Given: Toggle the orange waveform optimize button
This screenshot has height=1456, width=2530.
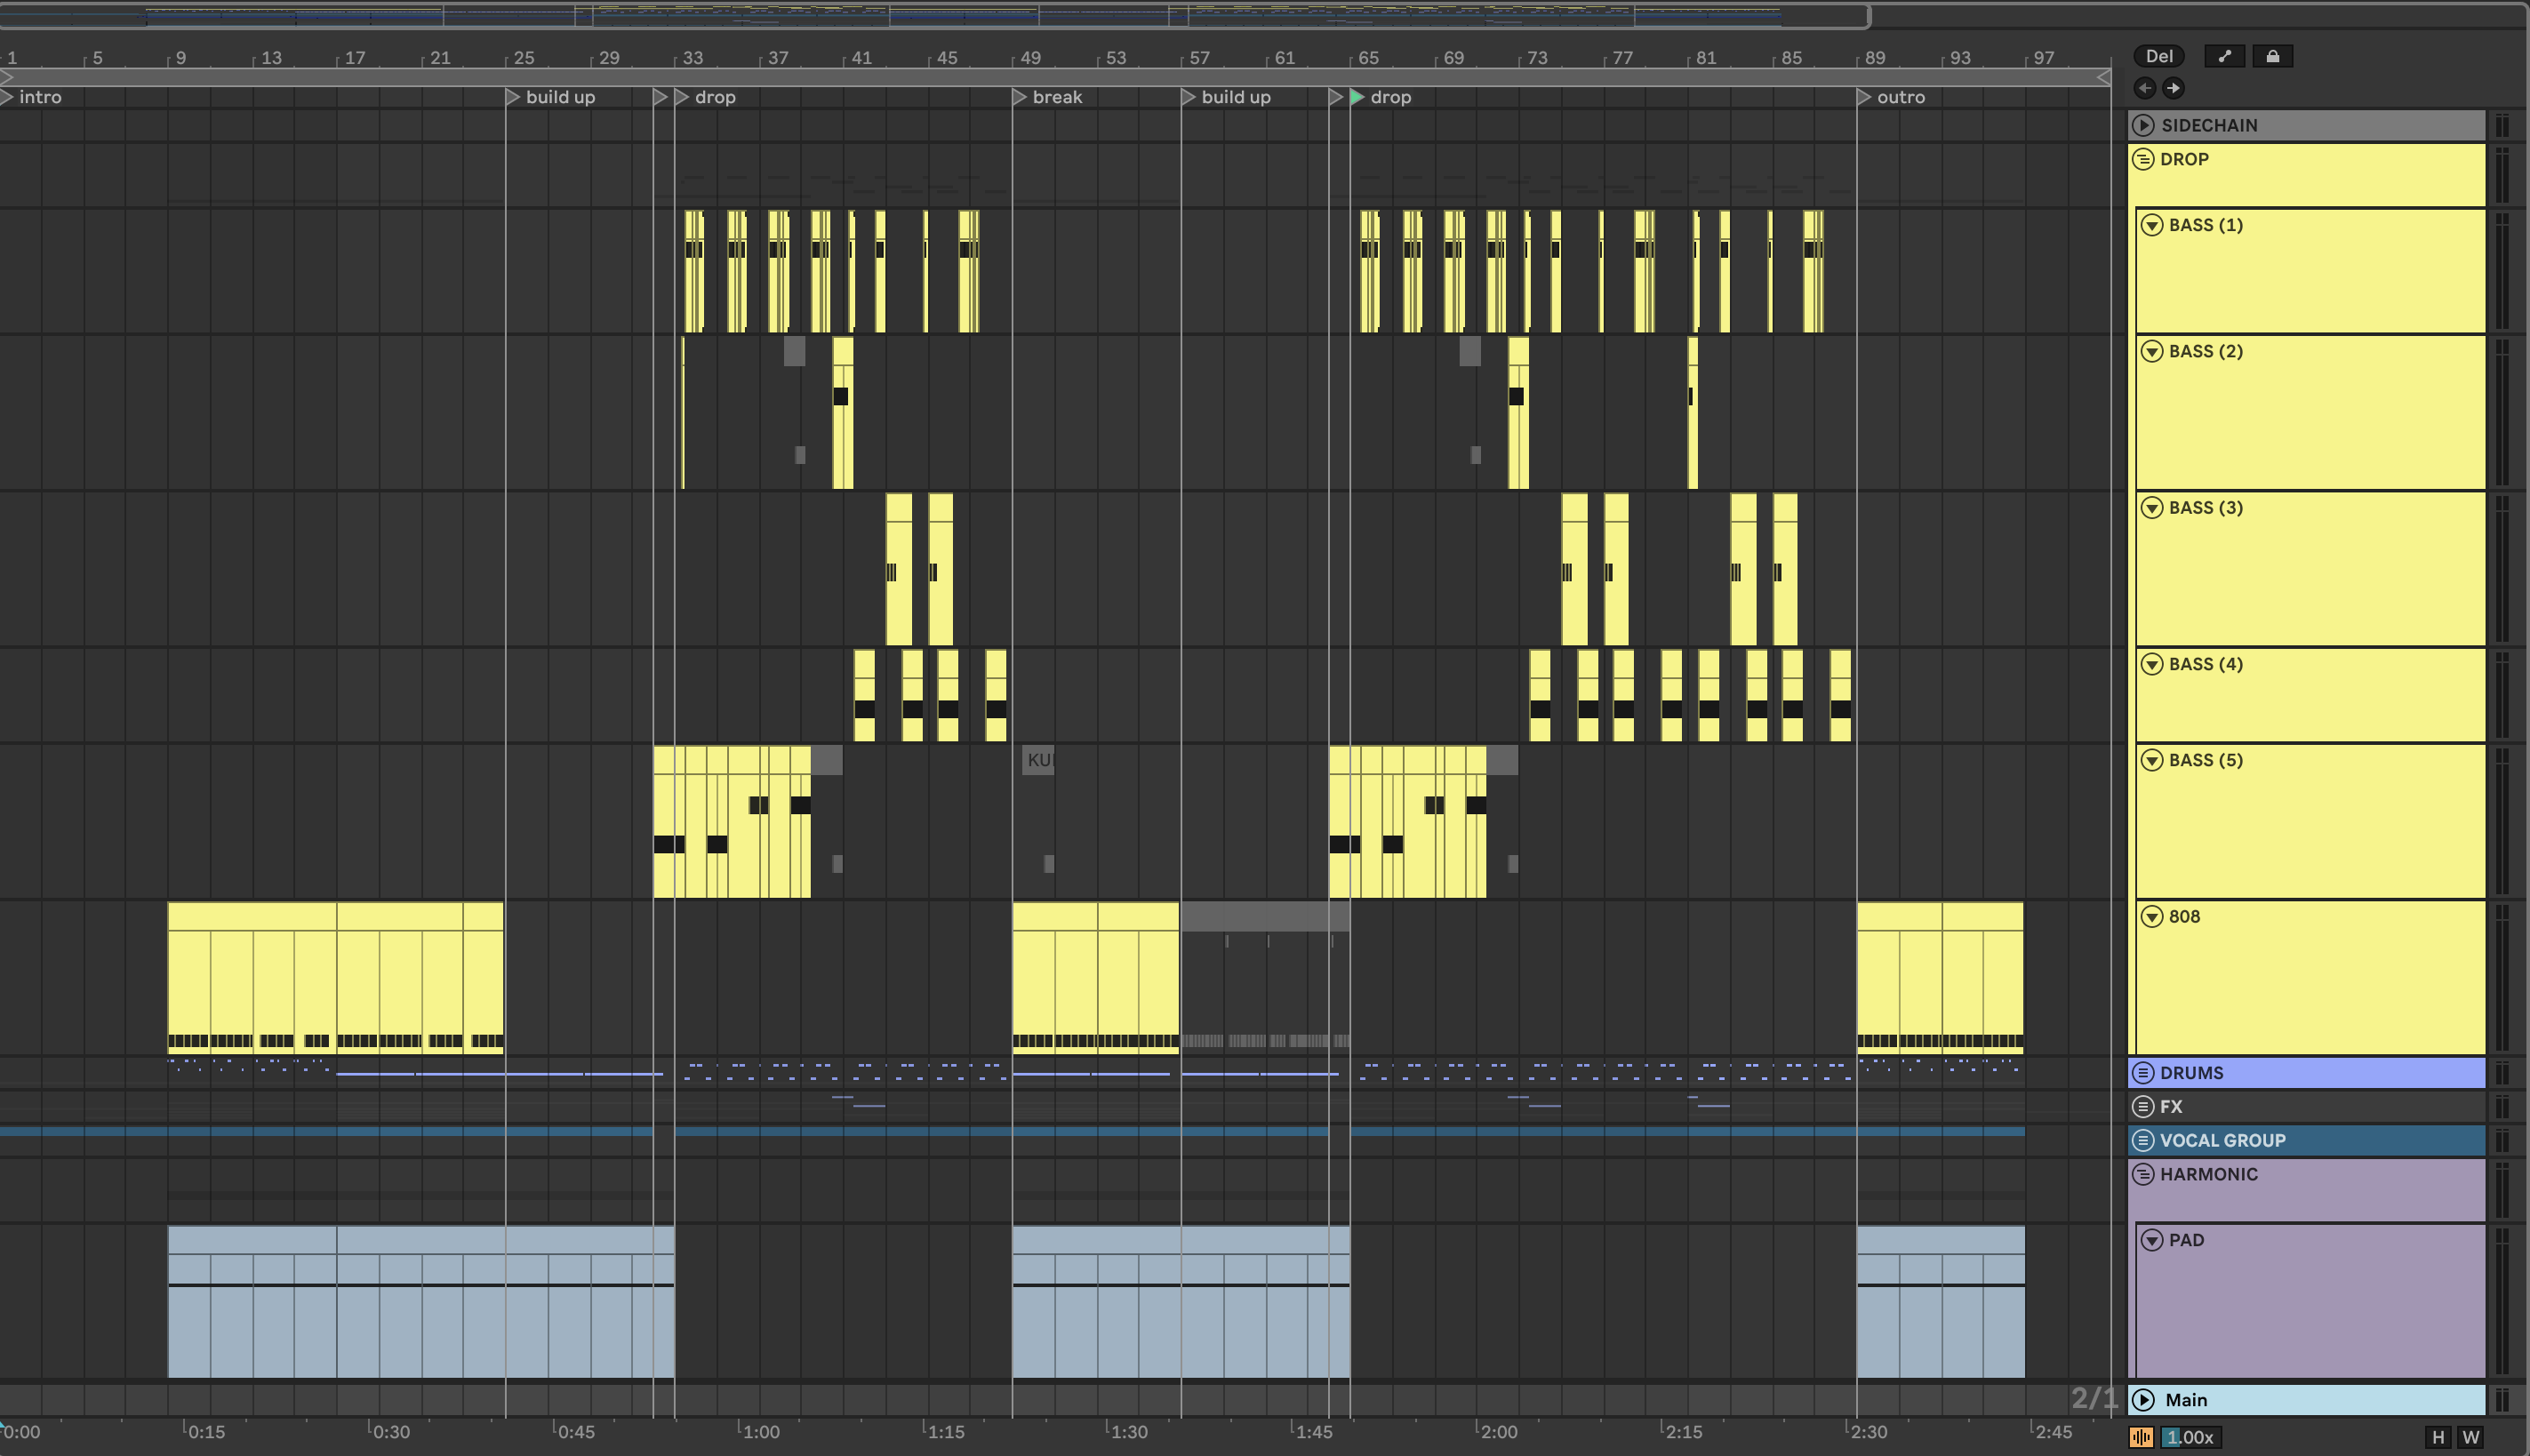Looking at the screenshot, I should click(2141, 1437).
